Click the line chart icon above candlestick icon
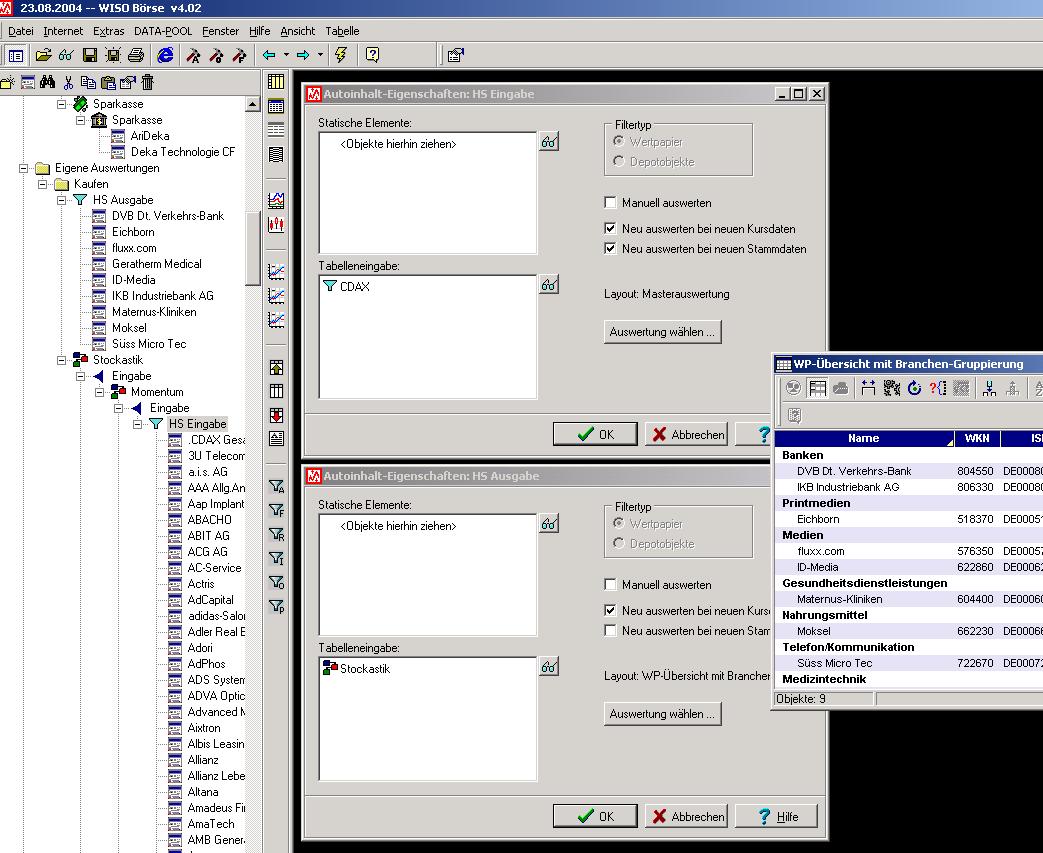 (x=276, y=200)
